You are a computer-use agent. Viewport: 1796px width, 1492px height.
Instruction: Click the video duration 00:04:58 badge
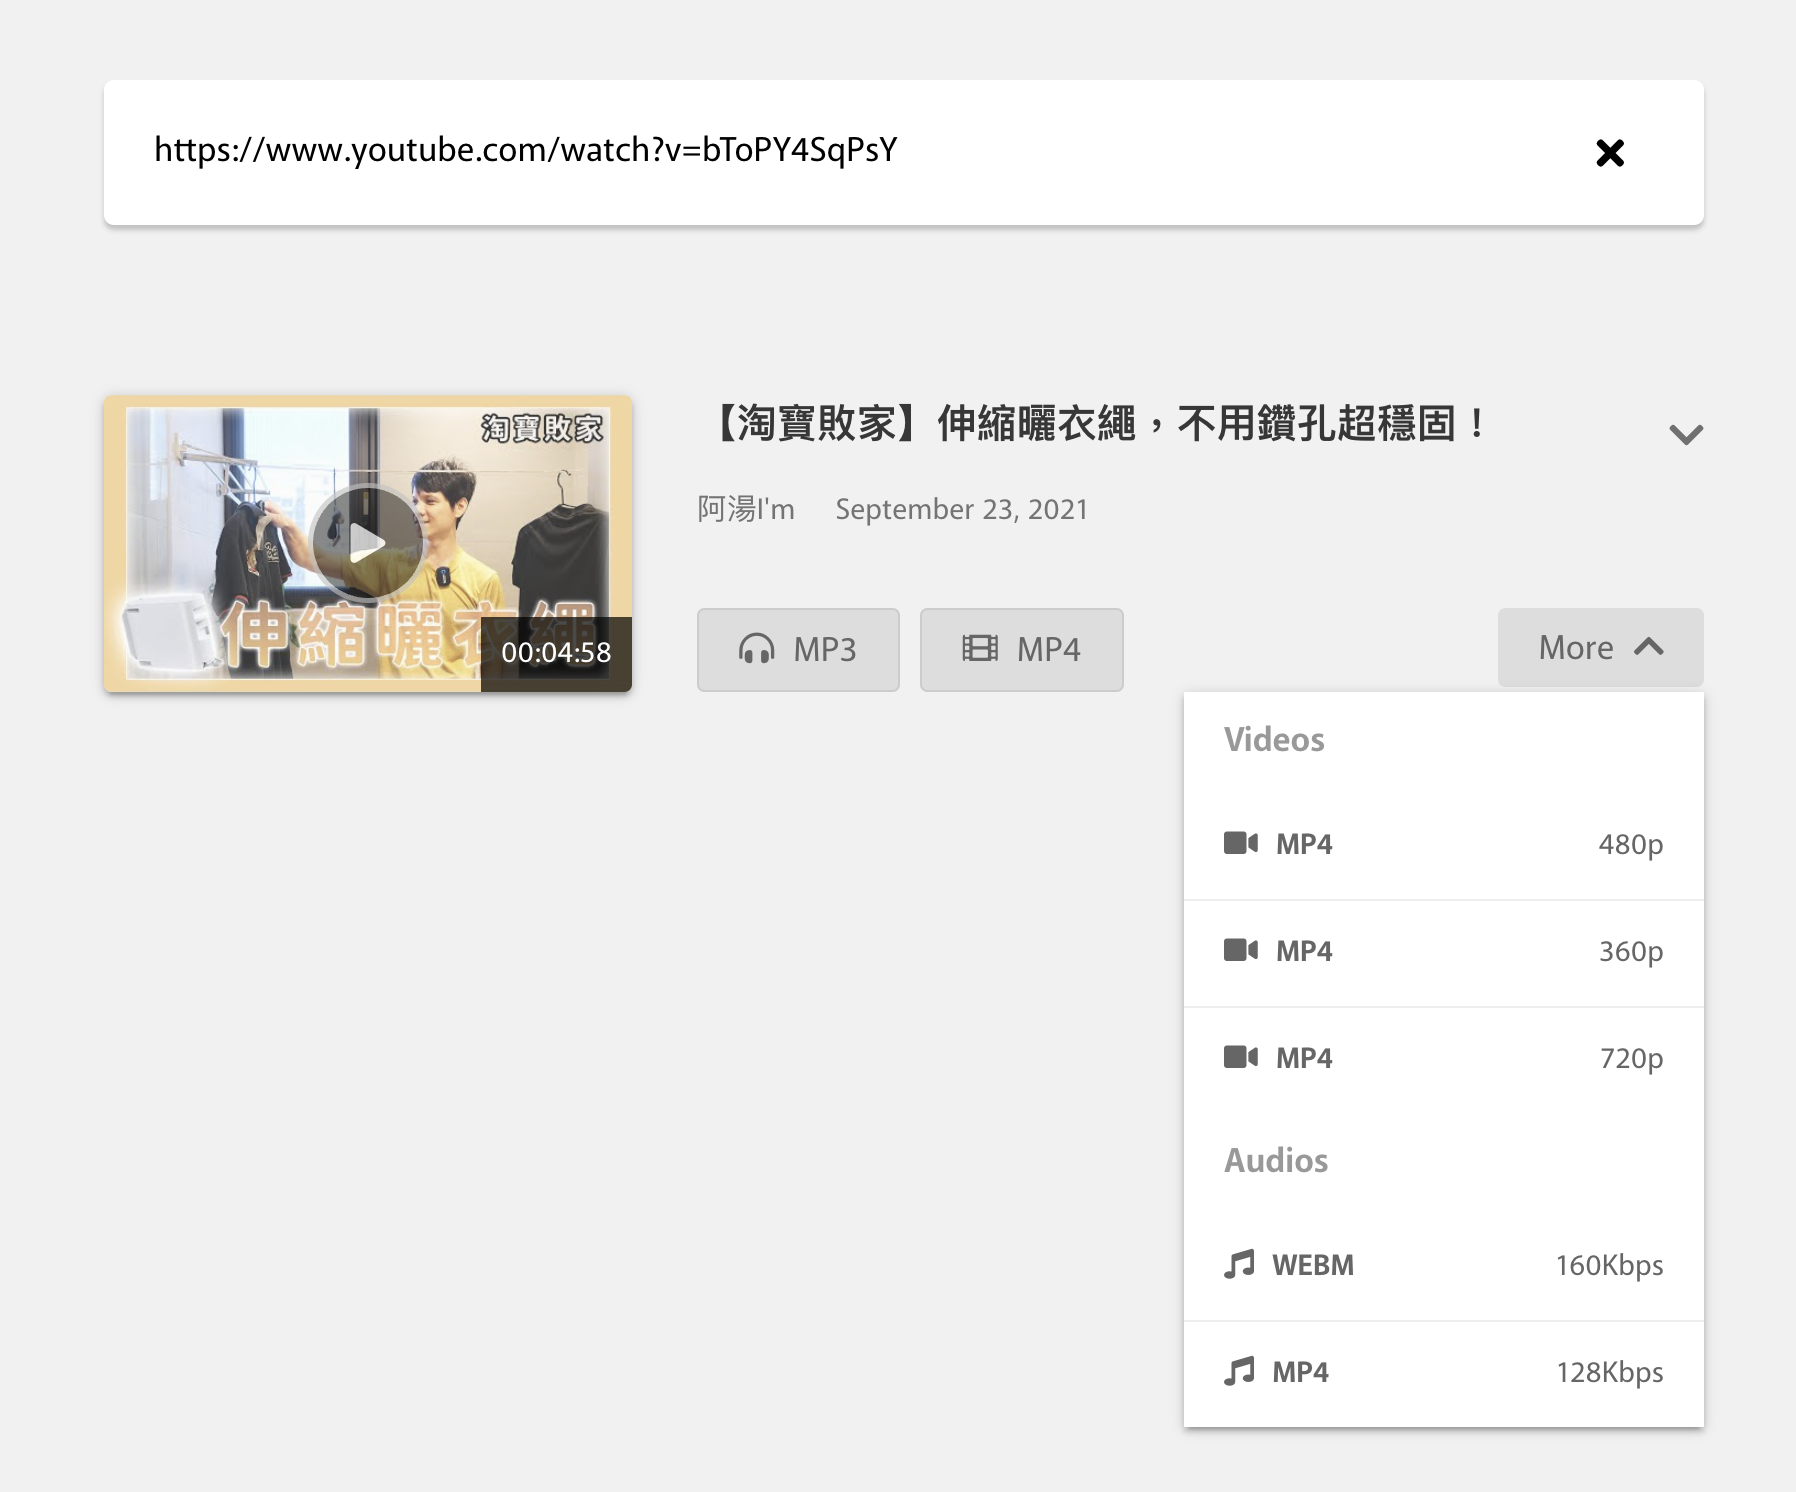coord(556,653)
